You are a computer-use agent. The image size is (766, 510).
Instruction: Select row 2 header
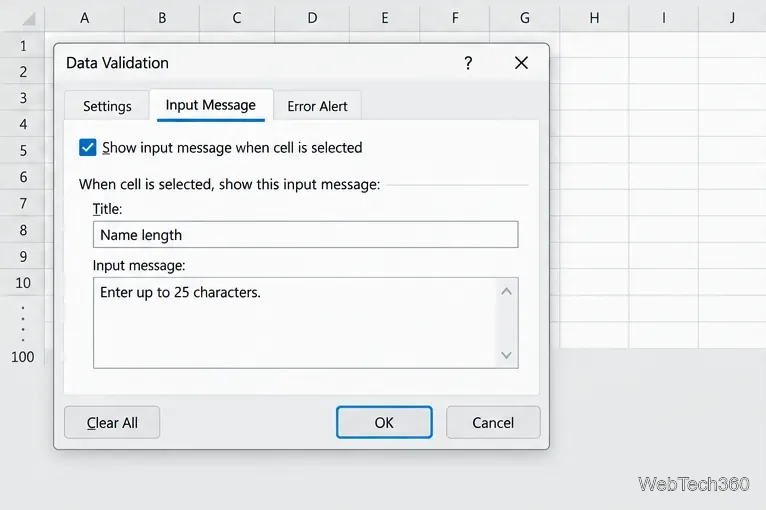coord(23,72)
